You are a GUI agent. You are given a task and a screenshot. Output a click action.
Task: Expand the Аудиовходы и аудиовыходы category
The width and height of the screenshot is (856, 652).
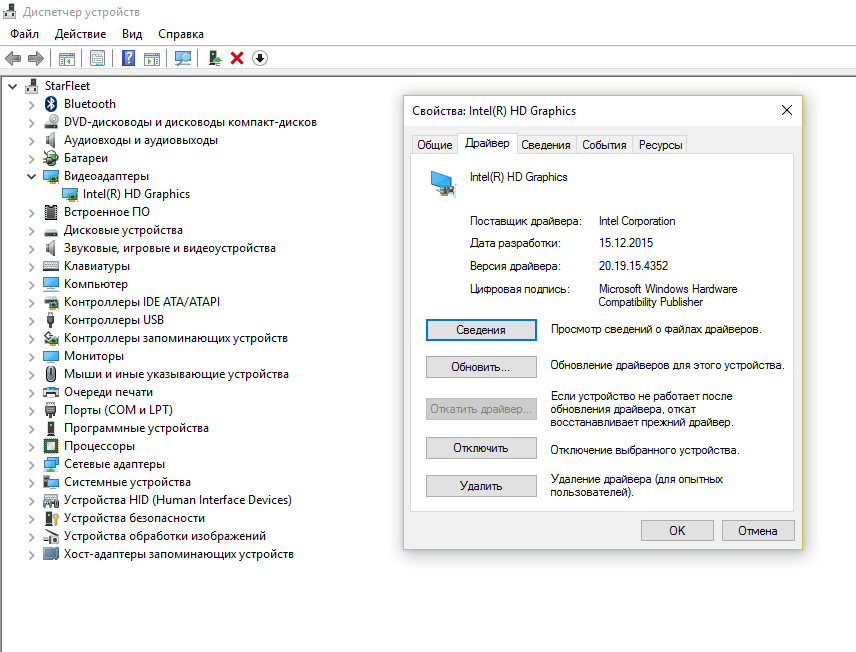point(32,140)
